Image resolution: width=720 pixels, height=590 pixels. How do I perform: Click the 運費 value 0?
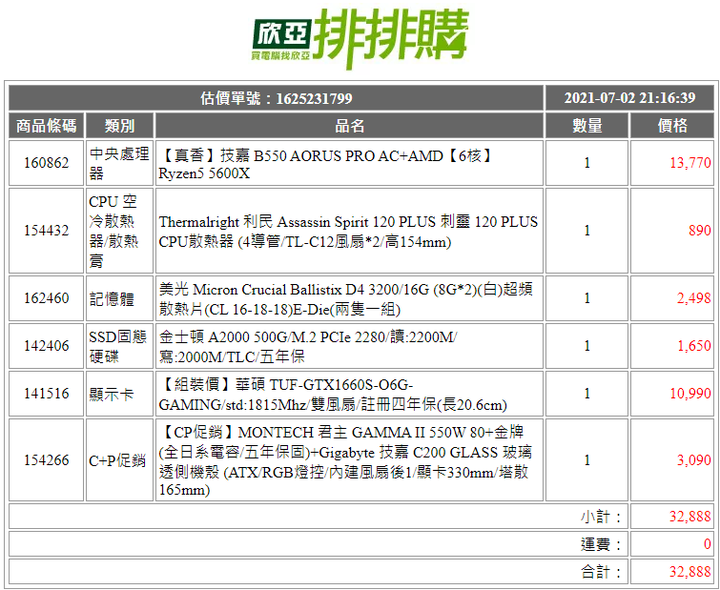tap(708, 544)
